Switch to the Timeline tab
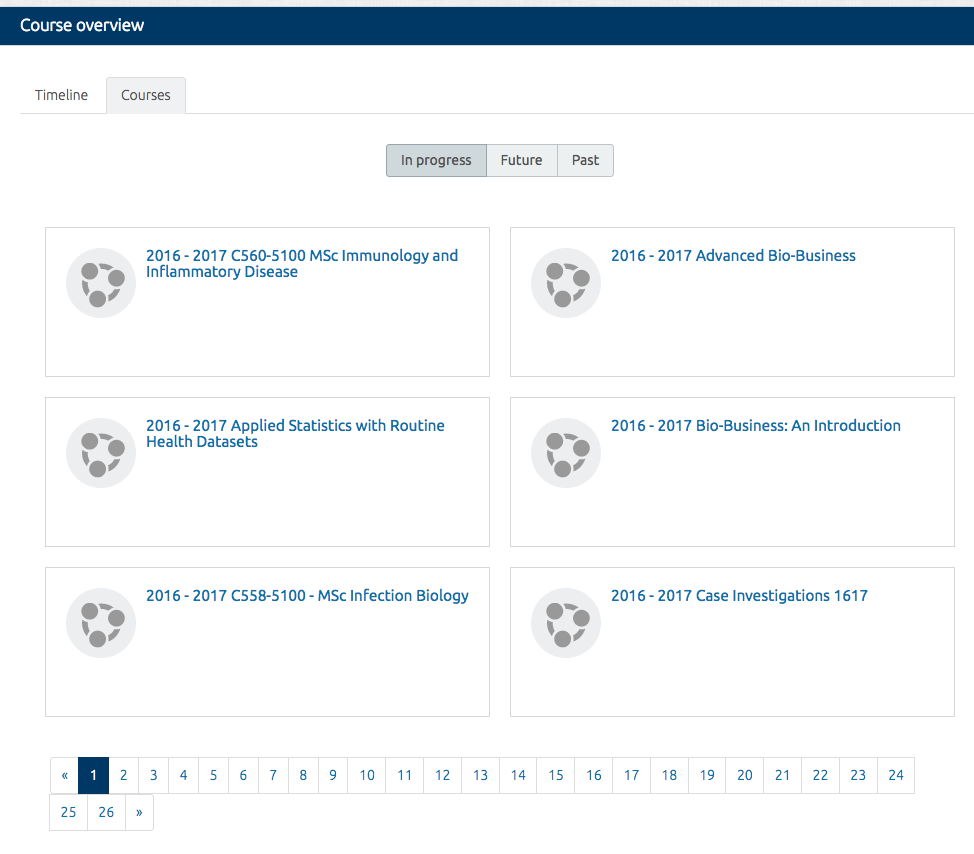 [61, 95]
